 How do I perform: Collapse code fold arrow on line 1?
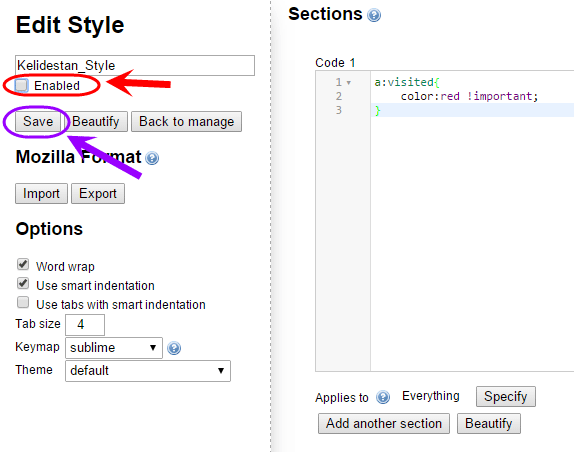point(348,83)
